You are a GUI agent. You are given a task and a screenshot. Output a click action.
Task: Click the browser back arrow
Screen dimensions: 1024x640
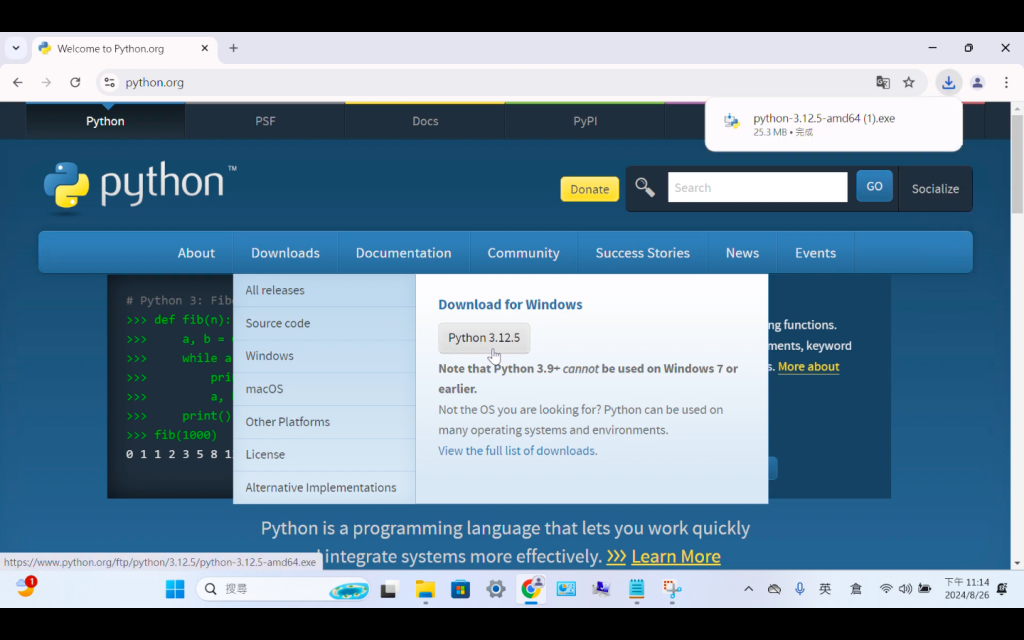pyautogui.click(x=18, y=82)
